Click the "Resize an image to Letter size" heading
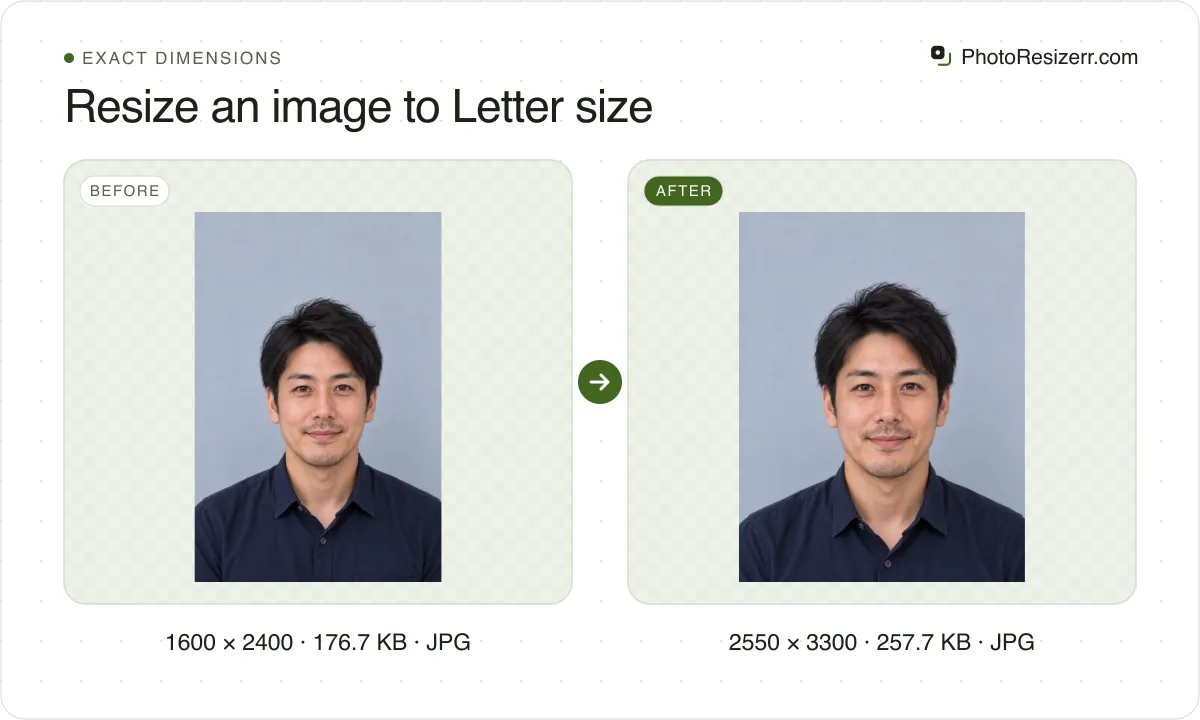The image size is (1200, 720). pyautogui.click(x=359, y=107)
